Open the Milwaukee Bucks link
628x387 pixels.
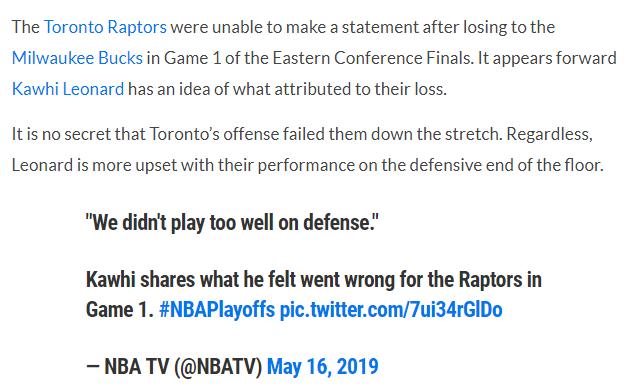77,58
